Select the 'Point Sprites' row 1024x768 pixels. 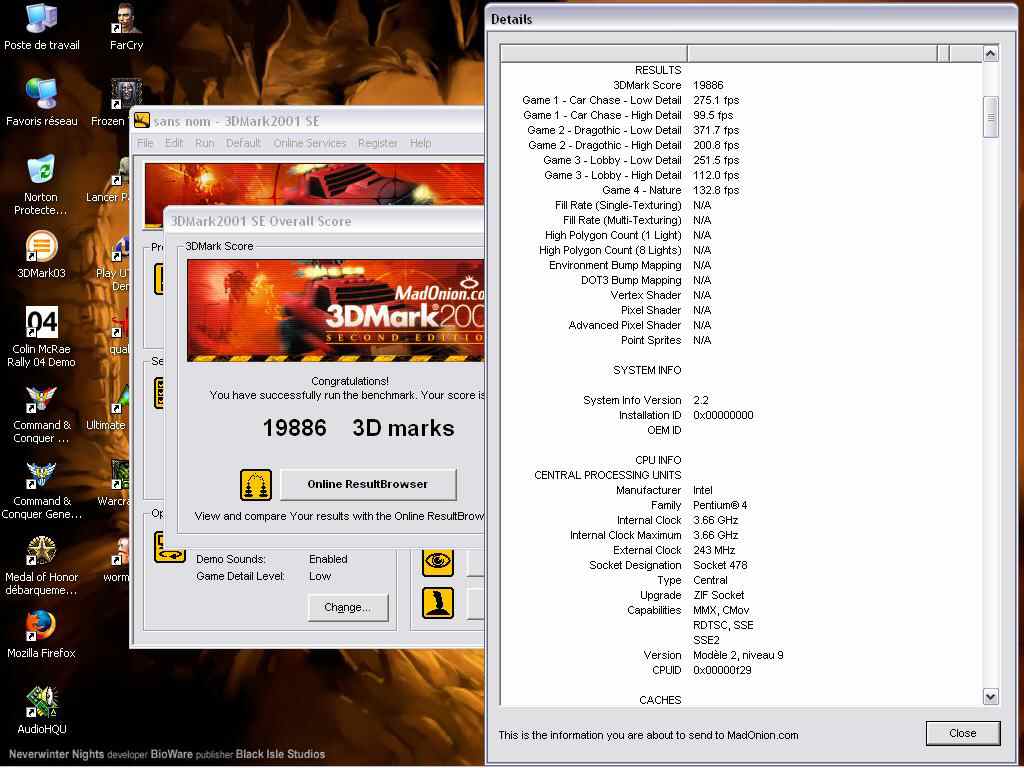741,340
